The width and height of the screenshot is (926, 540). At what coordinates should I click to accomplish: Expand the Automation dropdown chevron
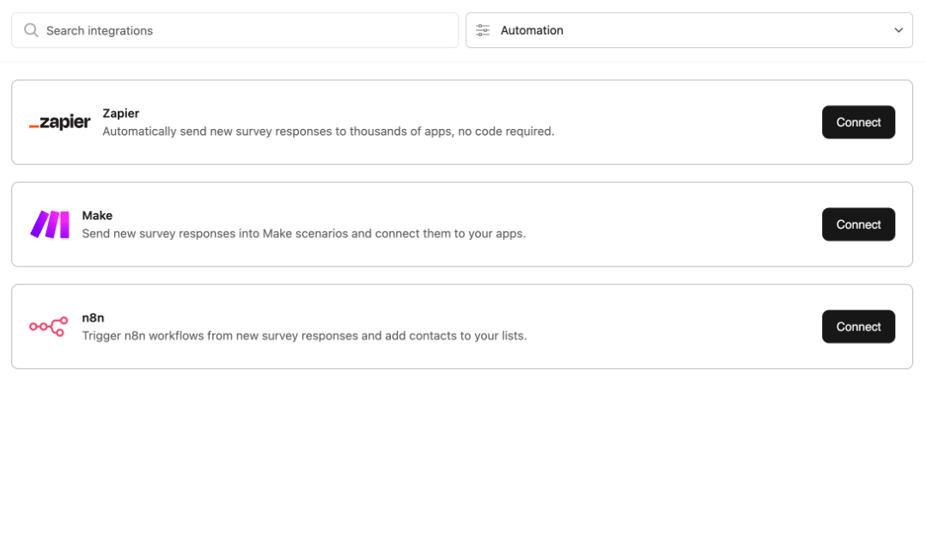(x=898, y=30)
